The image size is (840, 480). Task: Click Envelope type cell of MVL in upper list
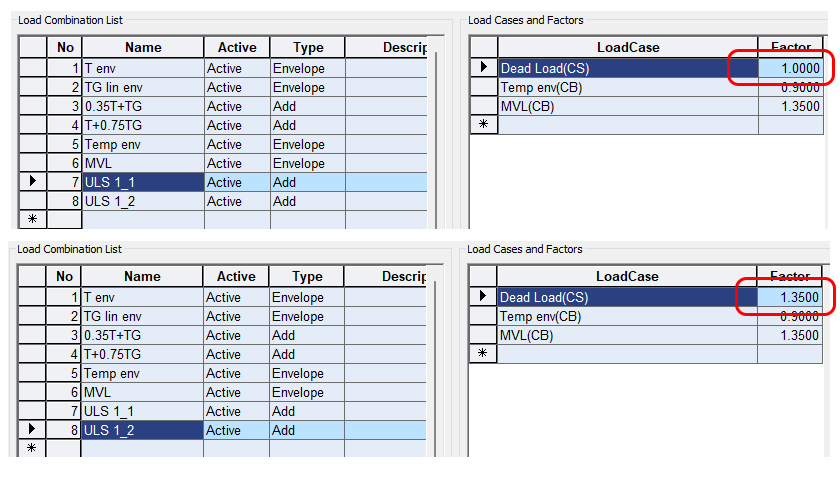pos(307,163)
